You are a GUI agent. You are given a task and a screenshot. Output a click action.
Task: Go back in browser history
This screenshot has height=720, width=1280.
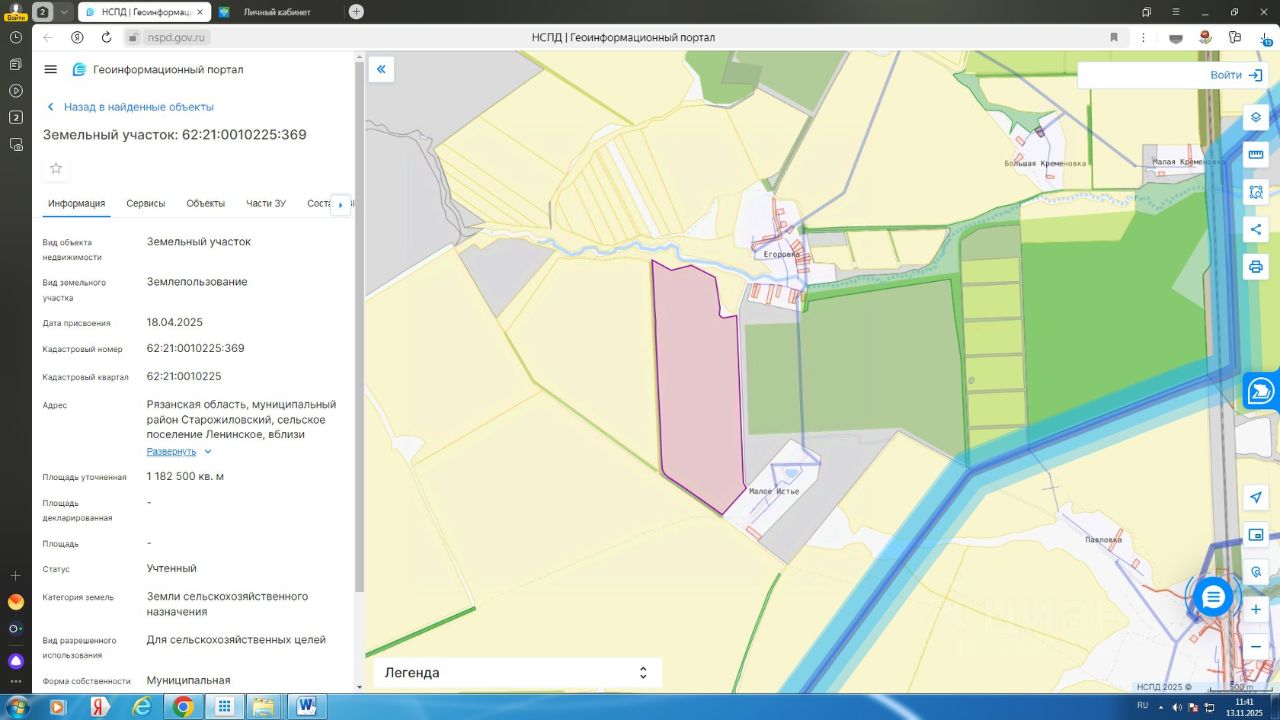pyautogui.click(x=48, y=38)
